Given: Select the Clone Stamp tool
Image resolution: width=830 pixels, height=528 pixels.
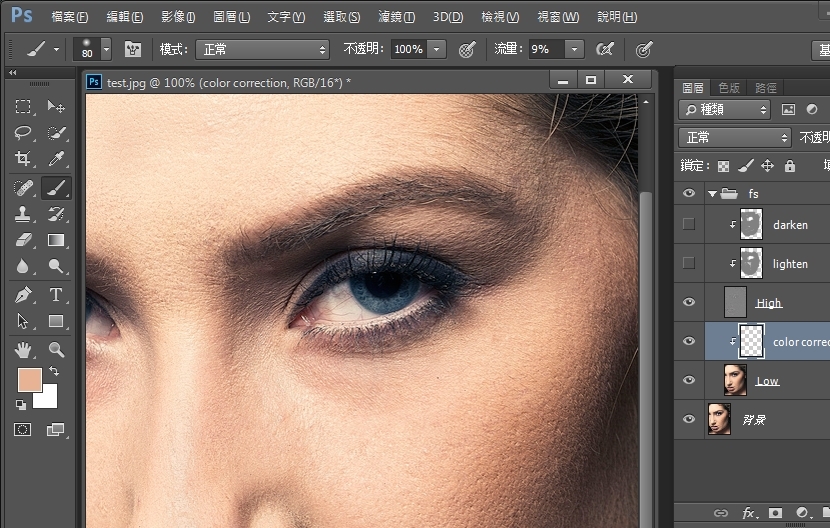Looking at the screenshot, I should (x=23, y=214).
